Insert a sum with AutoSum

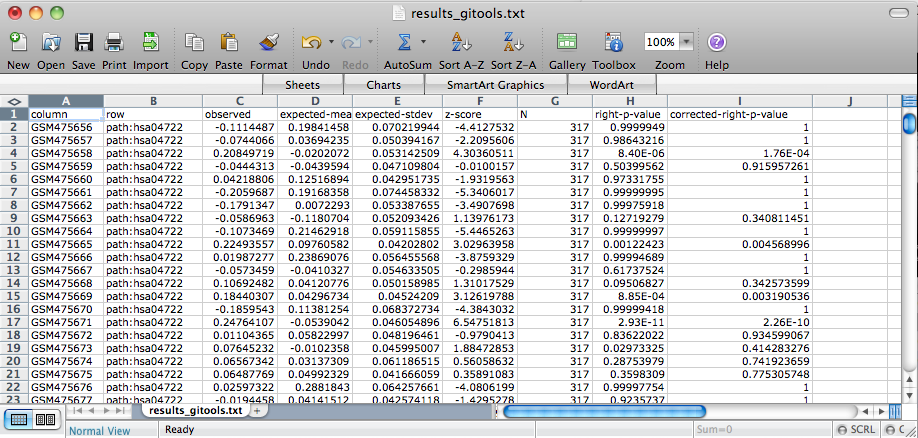(404, 42)
